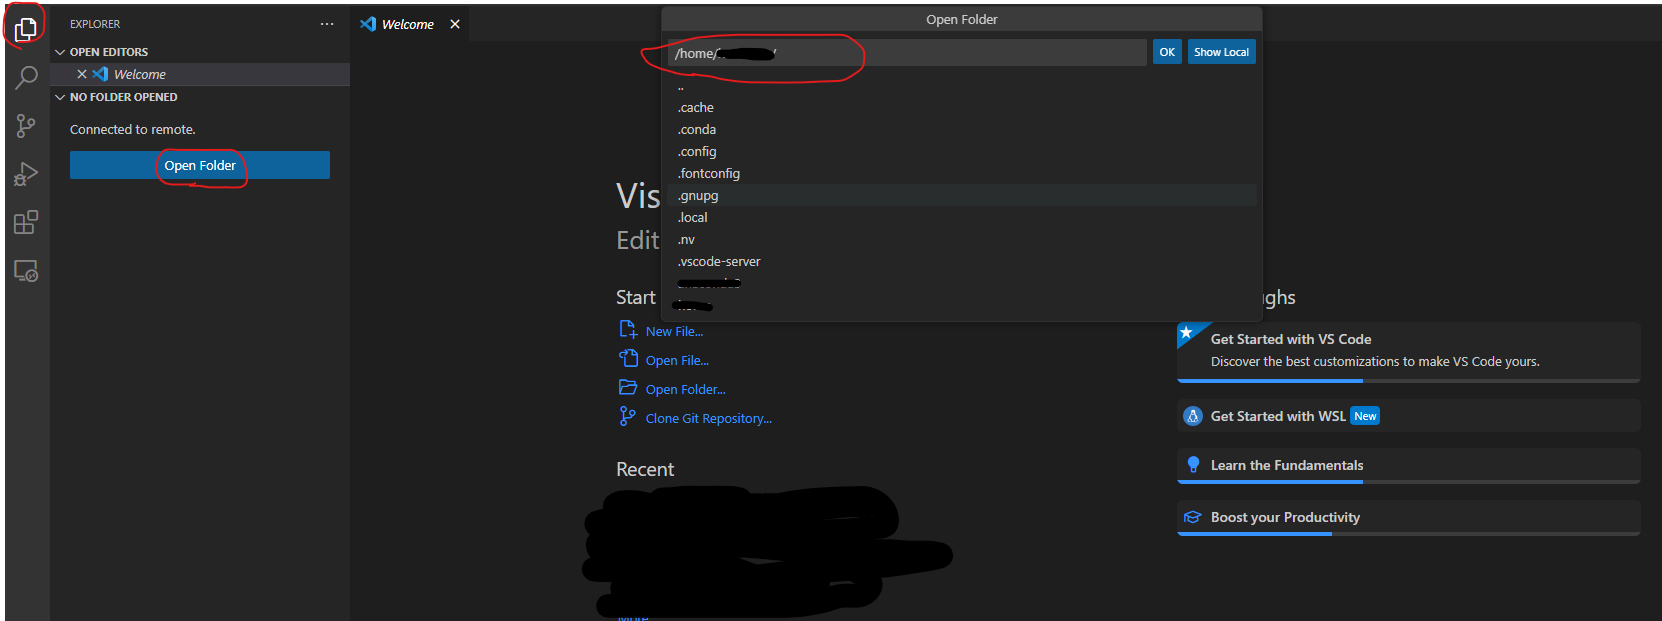Click the lightbulb icon on Fundamentals card
Image resolution: width=1662 pixels, height=621 pixels.
[1192, 465]
